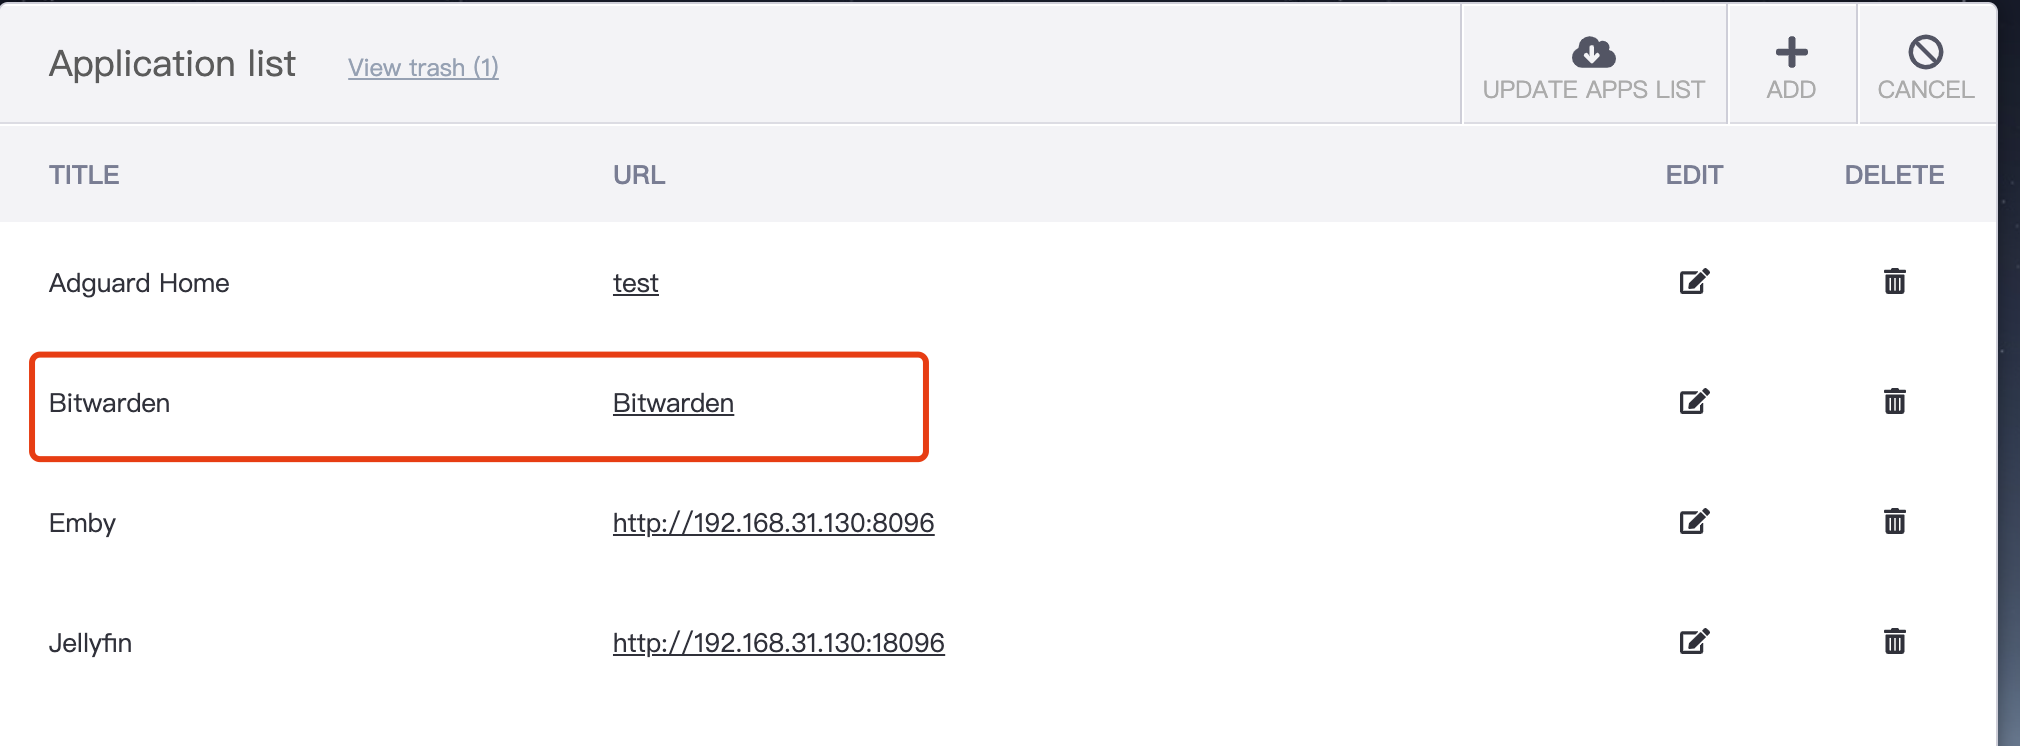Open the Emby URL 192.168.31.130:8096
The height and width of the screenshot is (746, 2020).
tap(773, 523)
